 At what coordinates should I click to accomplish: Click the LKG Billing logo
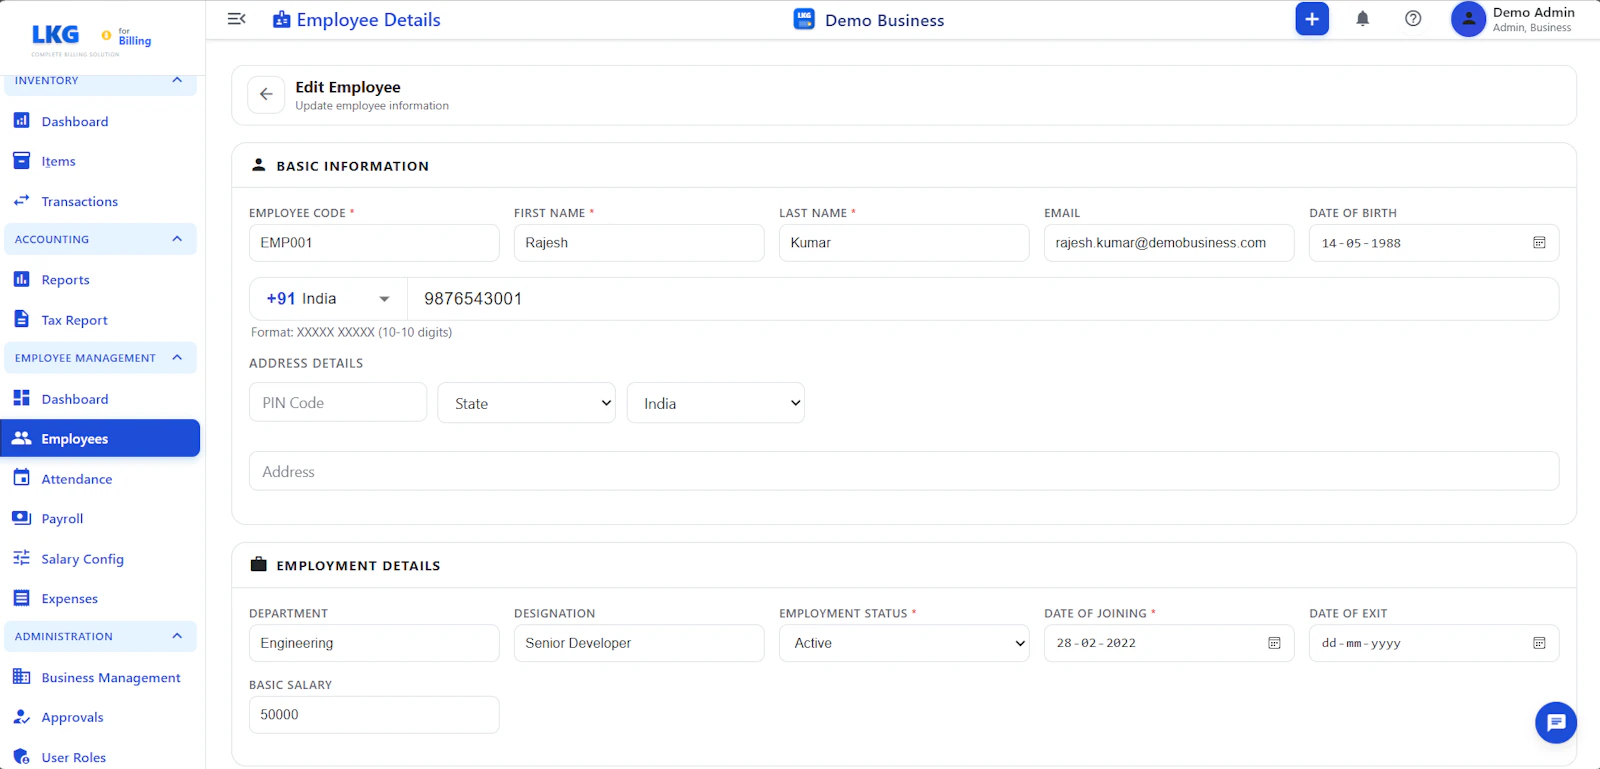coord(91,38)
